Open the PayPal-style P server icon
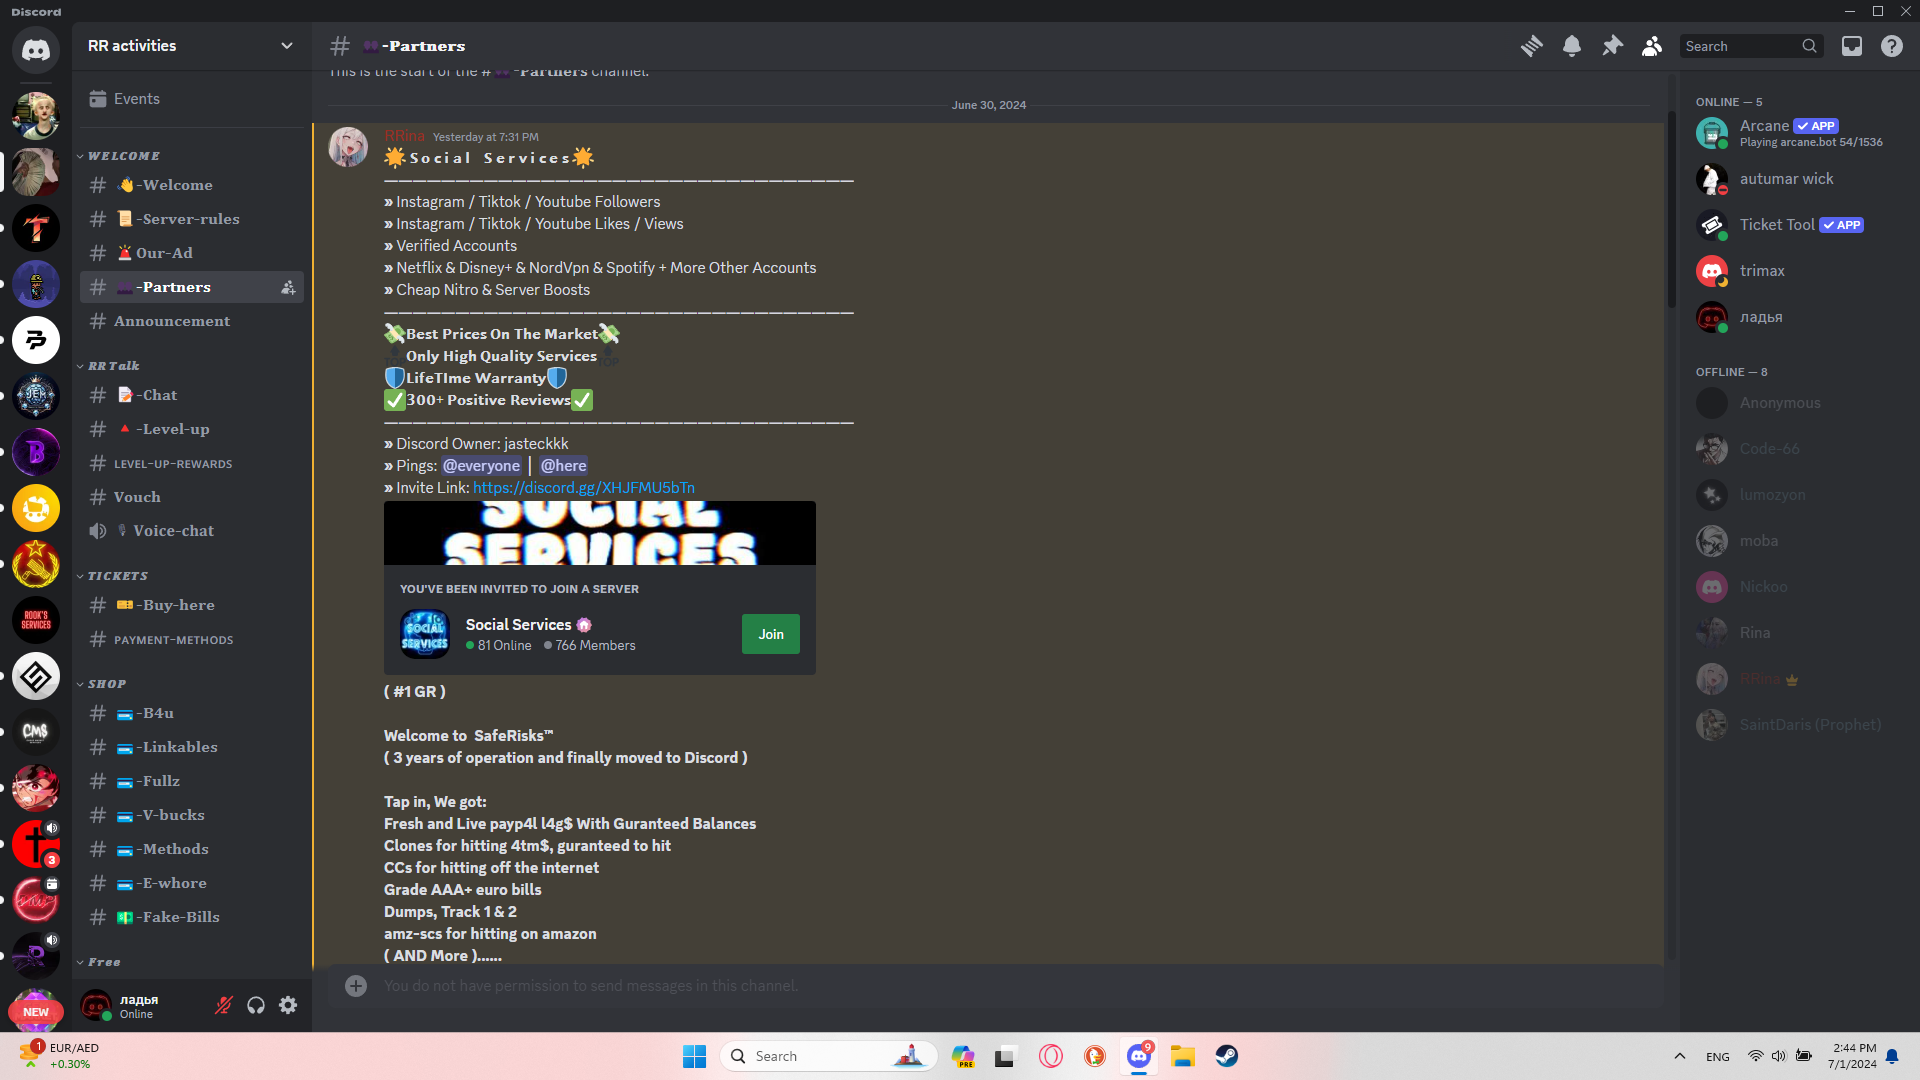Viewport: 1920px width, 1080px height. click(36, 340)
